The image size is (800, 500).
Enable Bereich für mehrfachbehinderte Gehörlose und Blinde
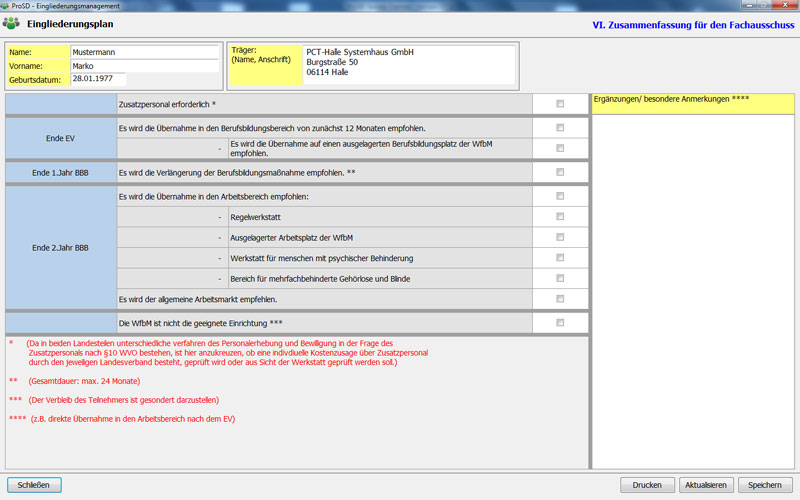coord(560,278)
